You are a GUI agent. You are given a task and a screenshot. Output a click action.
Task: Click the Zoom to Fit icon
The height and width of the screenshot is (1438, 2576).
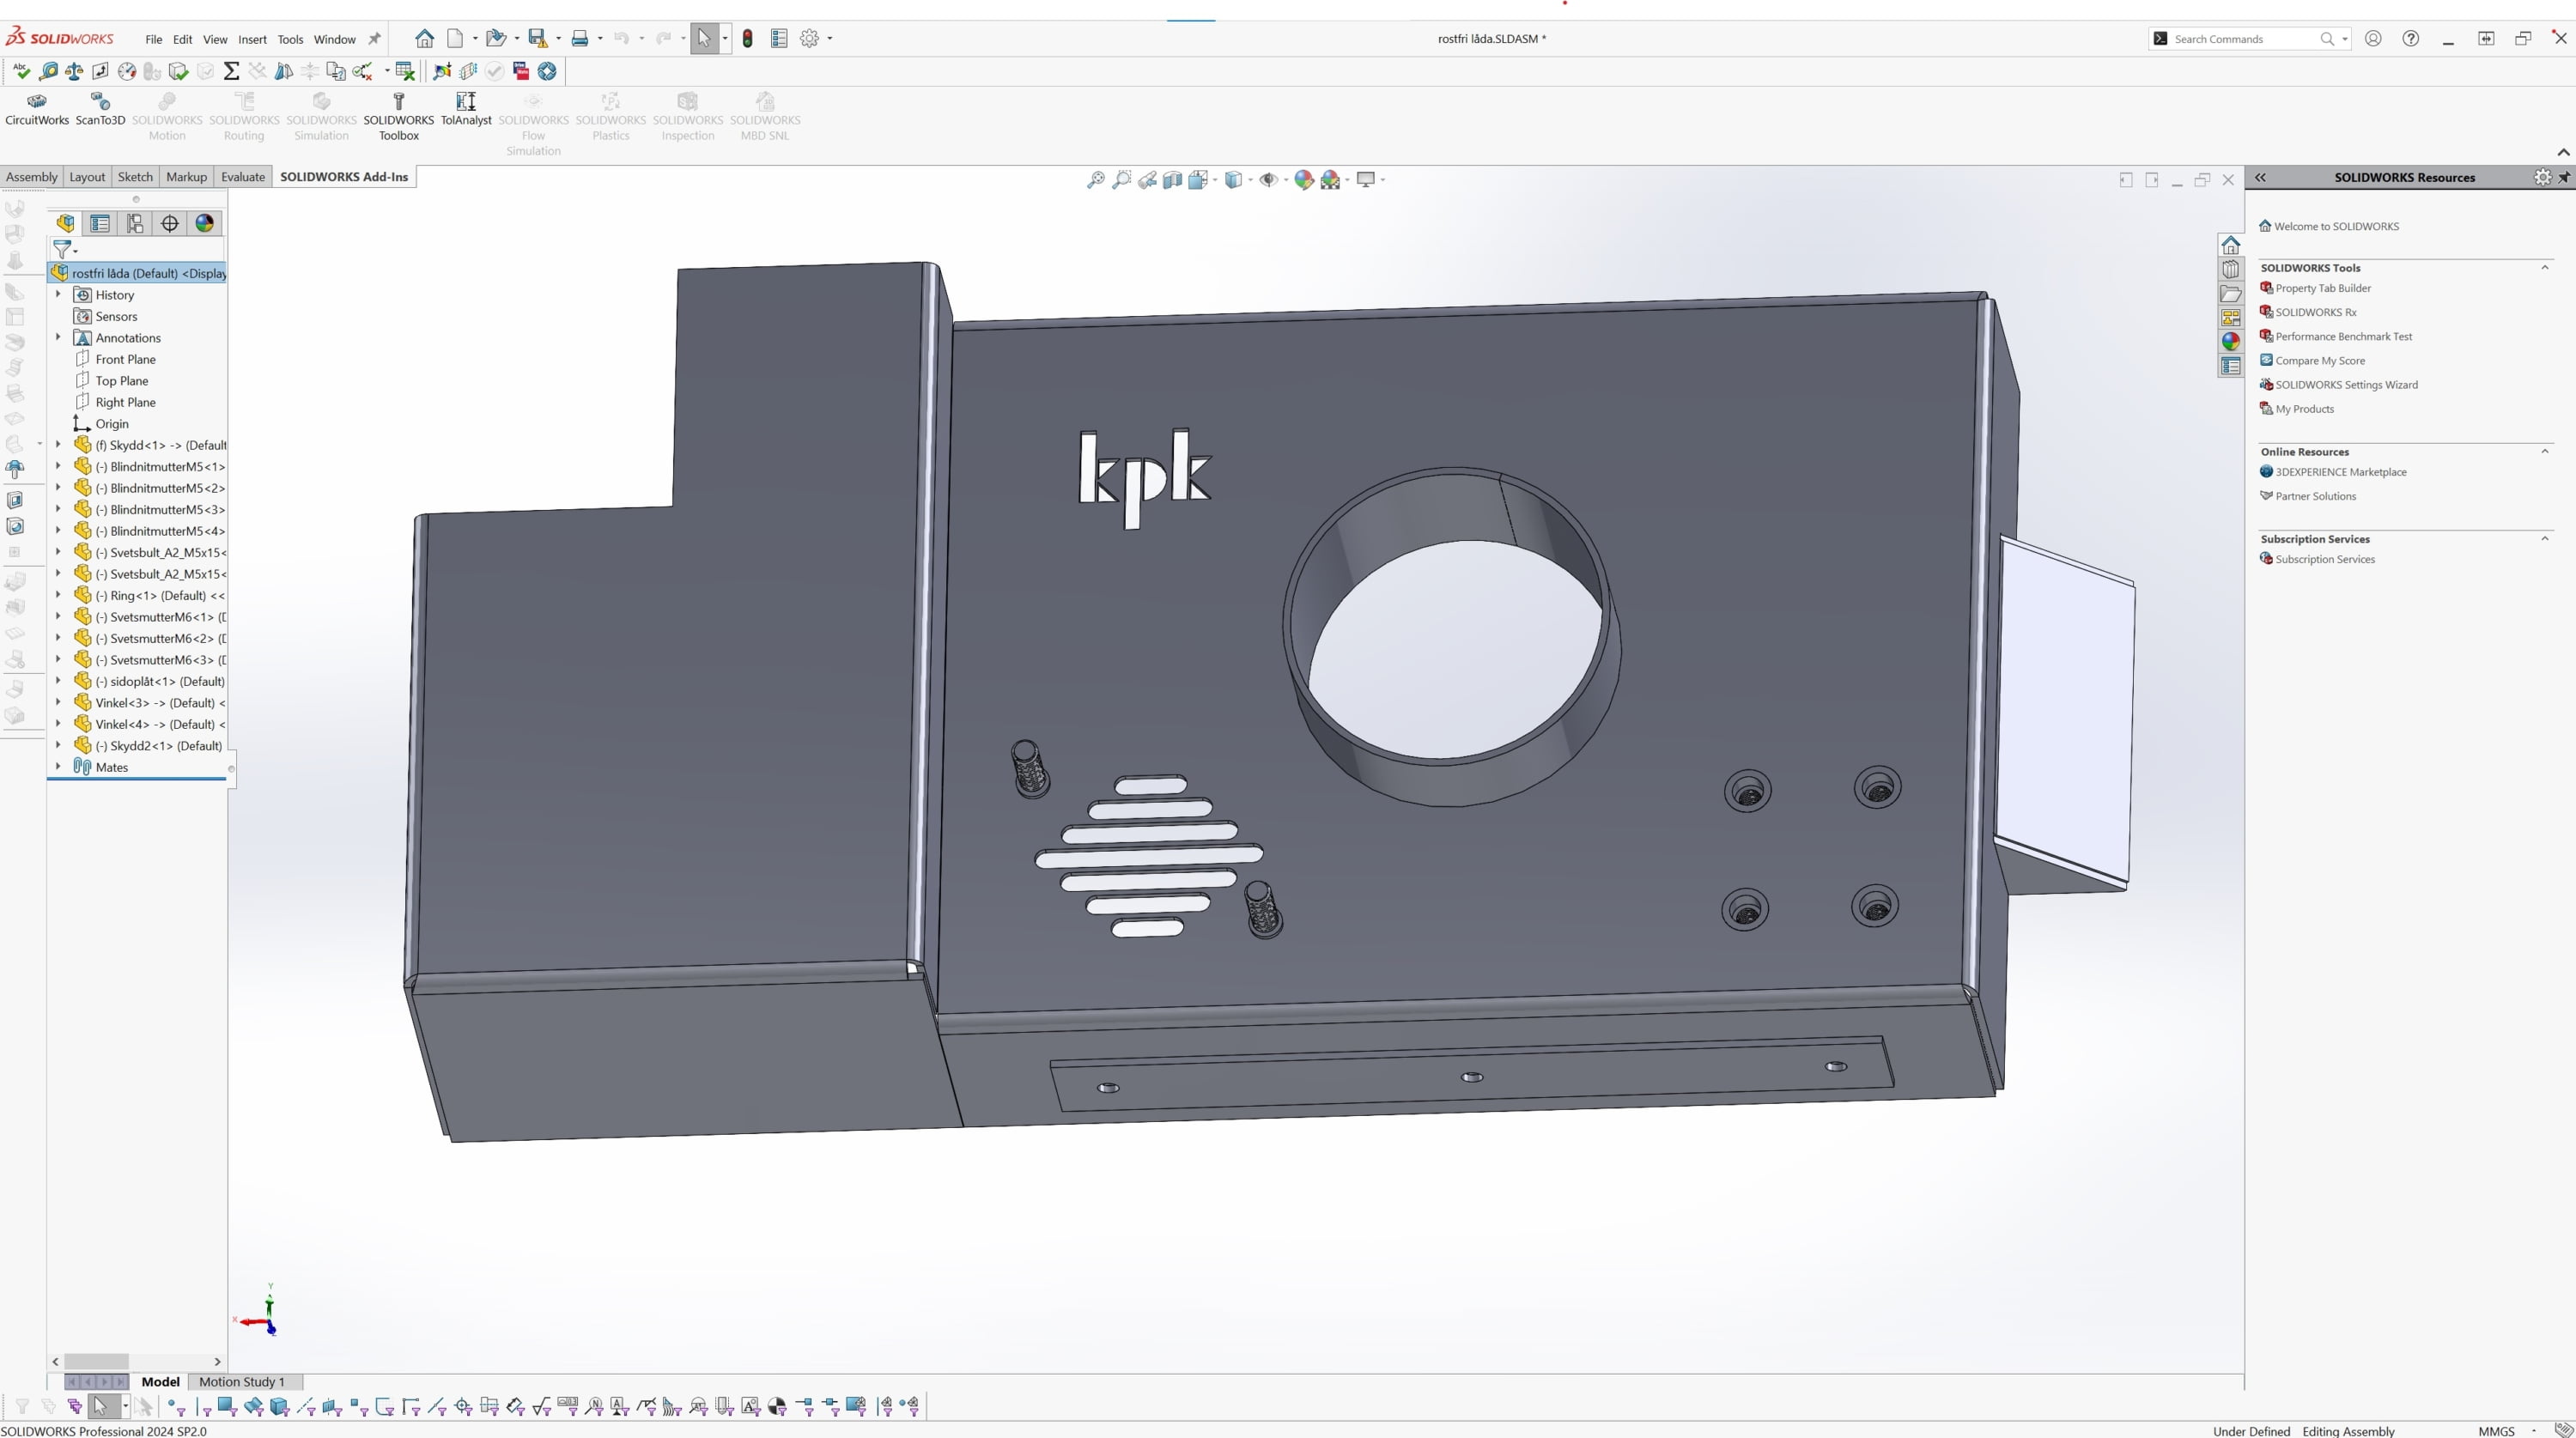coord(1096,180)
